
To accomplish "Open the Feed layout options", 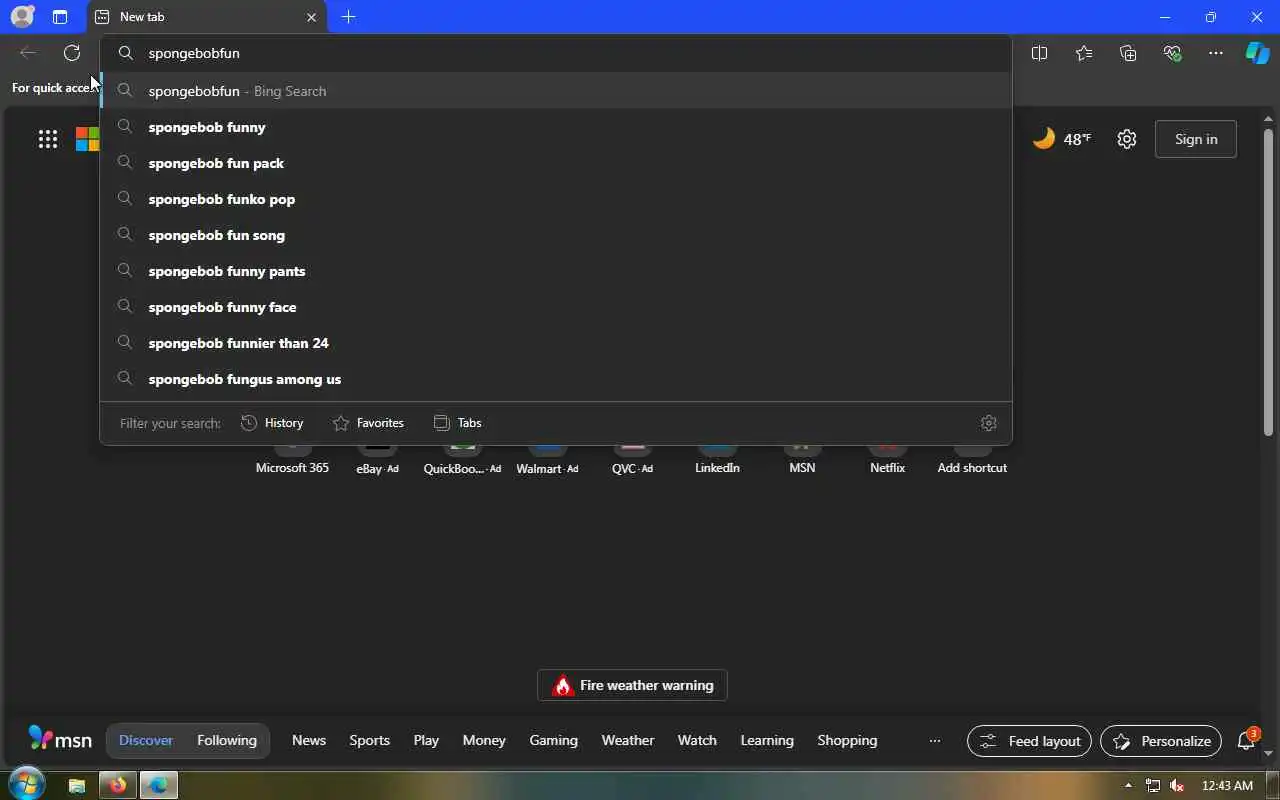I will tap(1029, 741).
